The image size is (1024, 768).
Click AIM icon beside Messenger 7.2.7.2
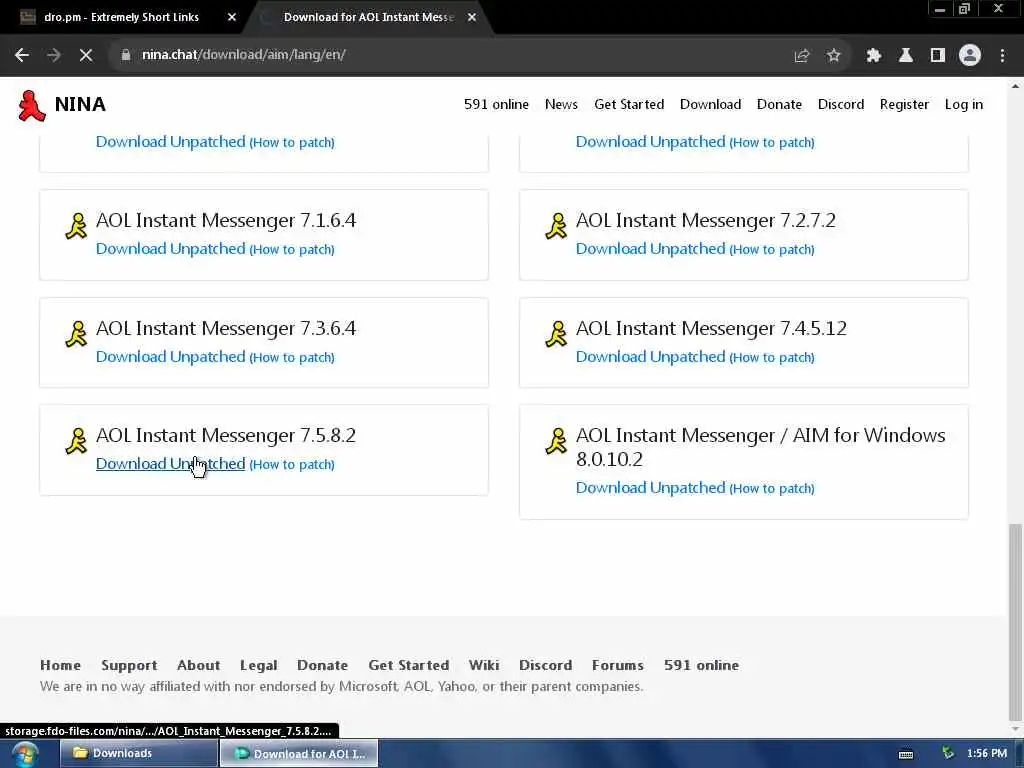(556, 226)
